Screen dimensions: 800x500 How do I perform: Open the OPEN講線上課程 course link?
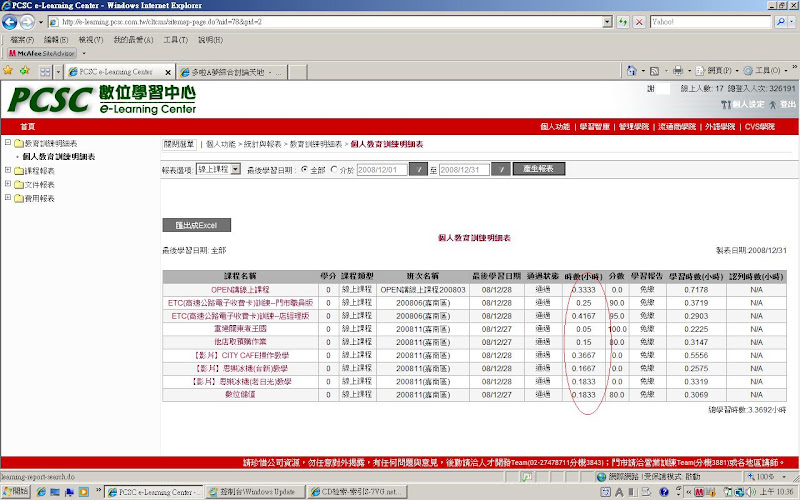[x=240, y=289]
